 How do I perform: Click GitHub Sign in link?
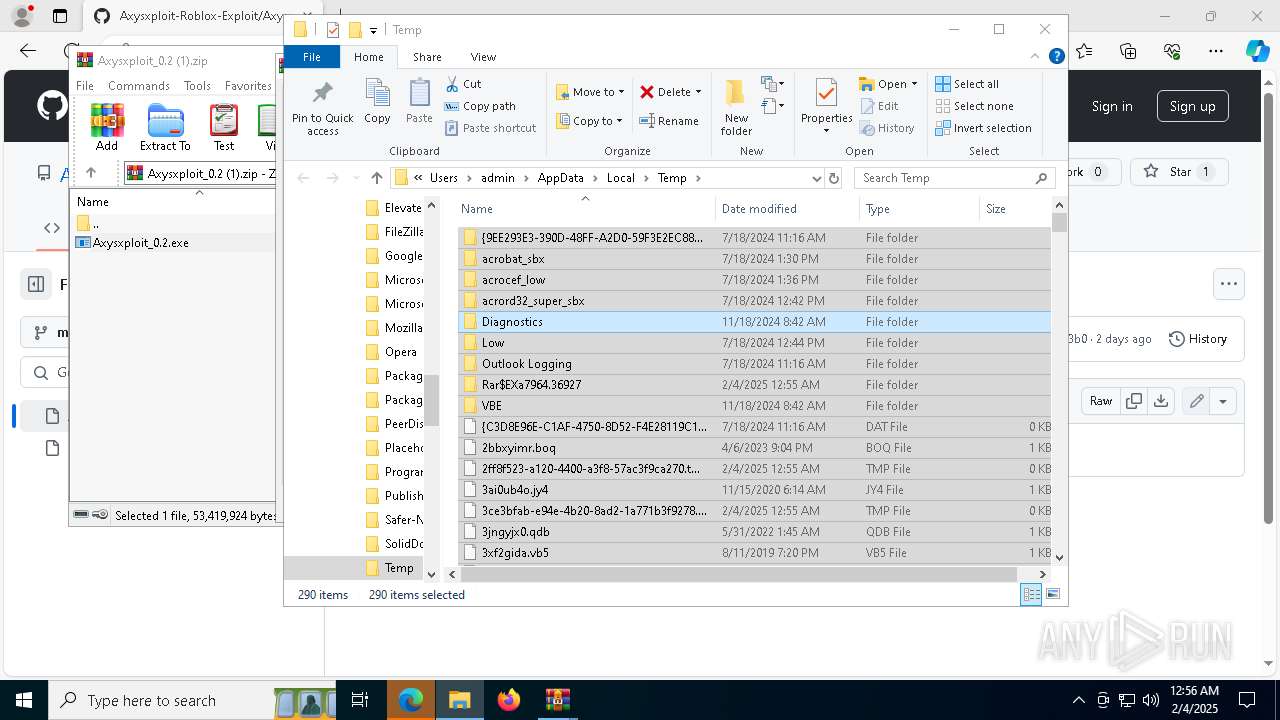point(1112,106)
